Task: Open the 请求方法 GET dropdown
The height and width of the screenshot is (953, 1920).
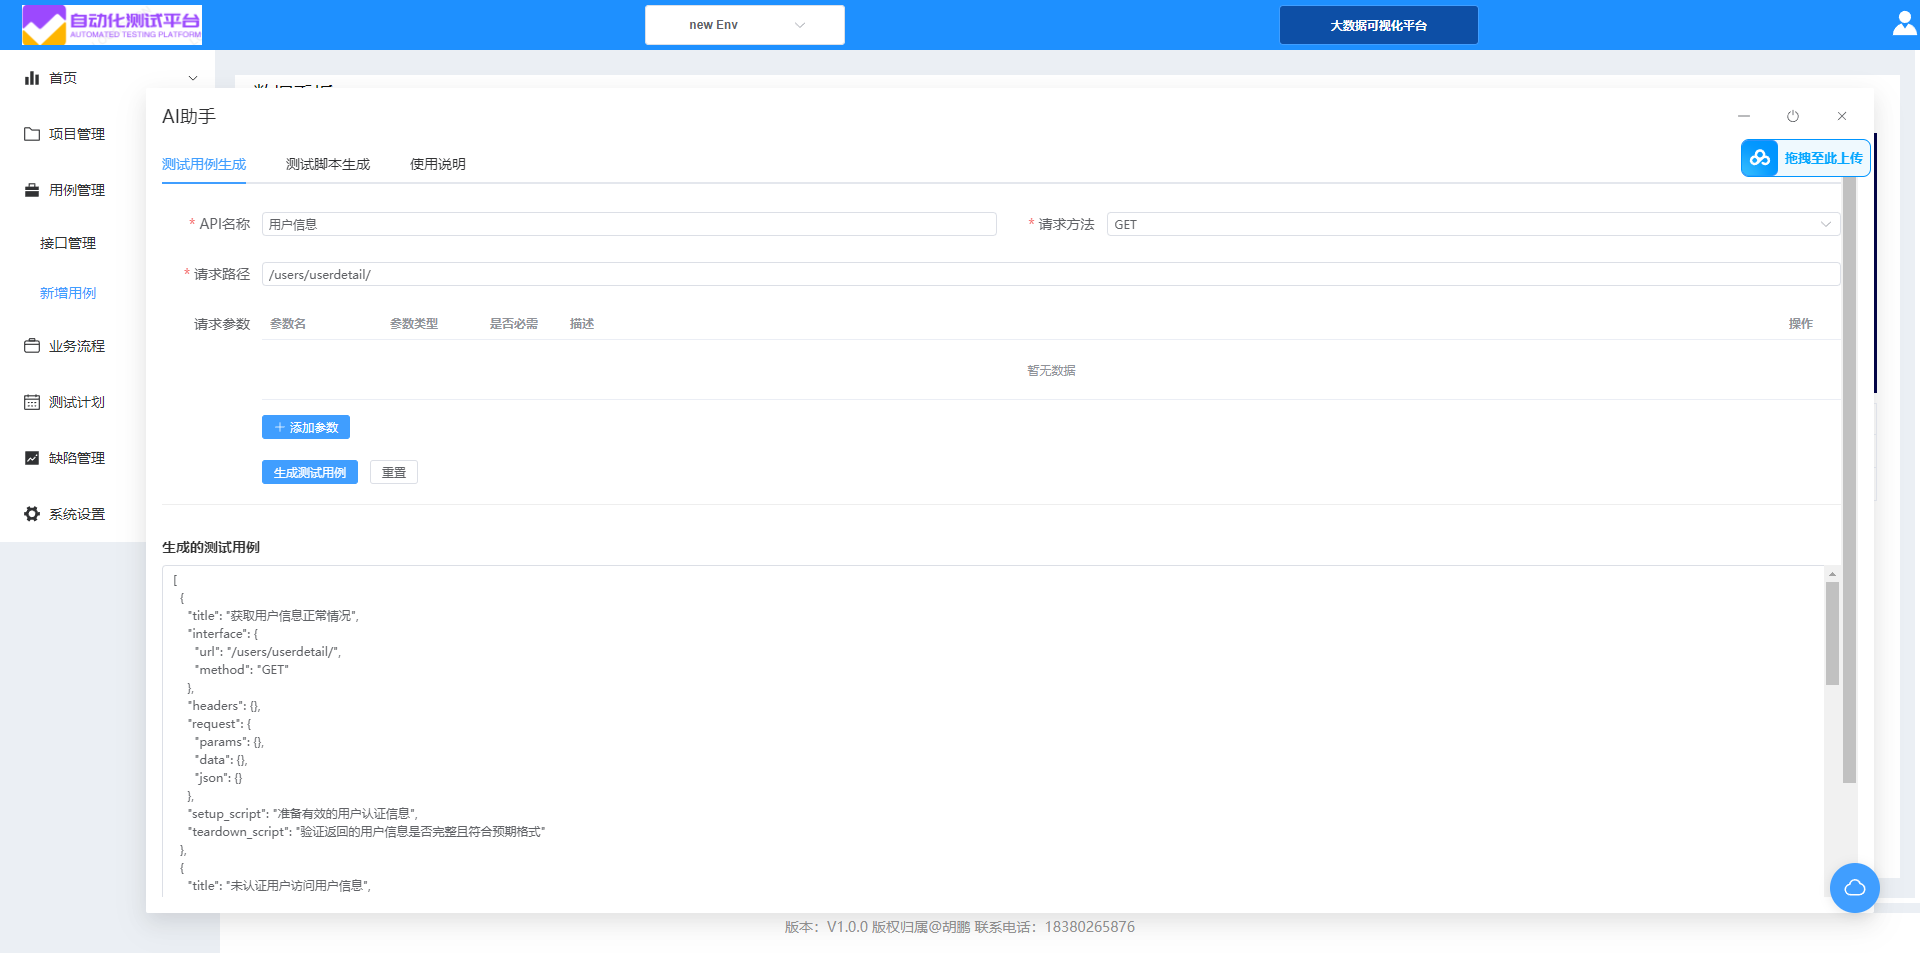Action: [1473, 224]
